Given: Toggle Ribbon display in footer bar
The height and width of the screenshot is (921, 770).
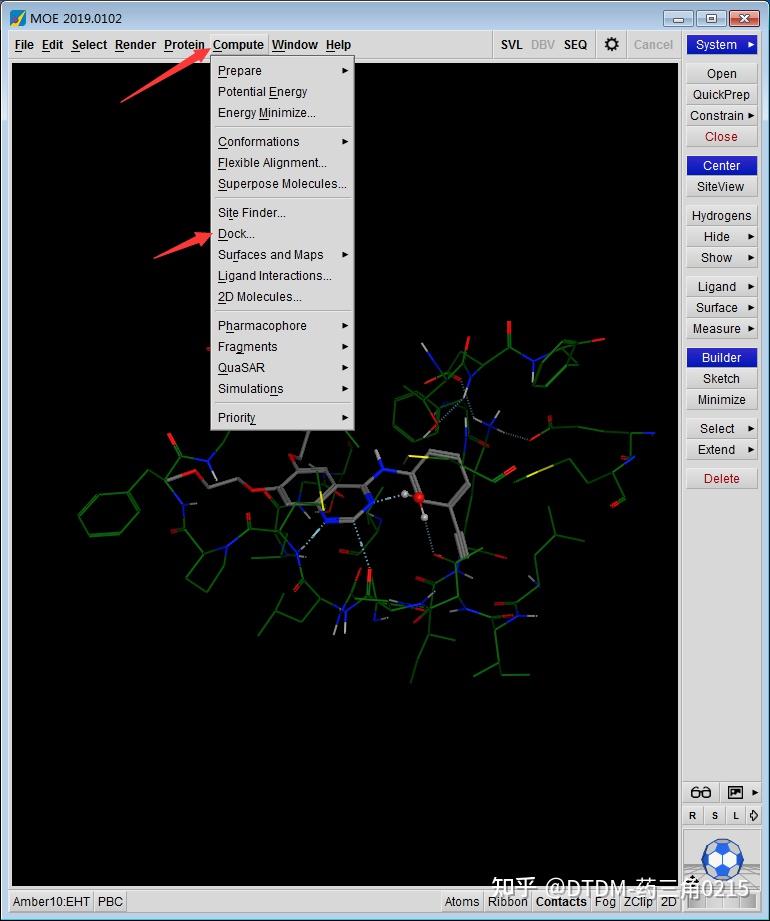Looking at the screenshot, I should point(507,902).
